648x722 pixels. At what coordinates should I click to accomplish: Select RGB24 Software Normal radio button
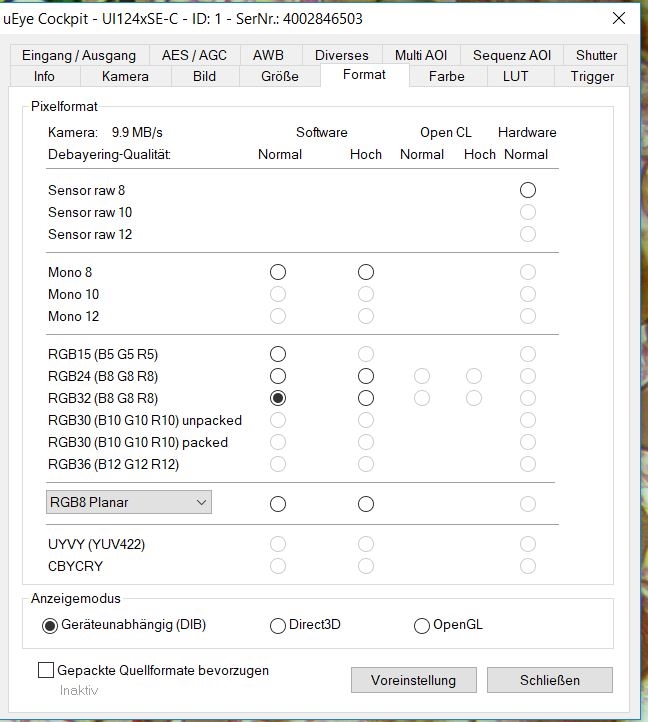(x=278, y=376)
